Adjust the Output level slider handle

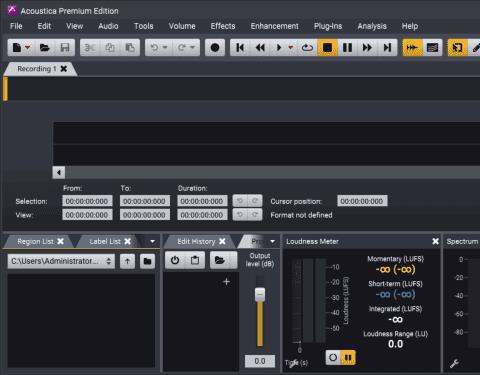pyautogui.click(x=260, y=295)
